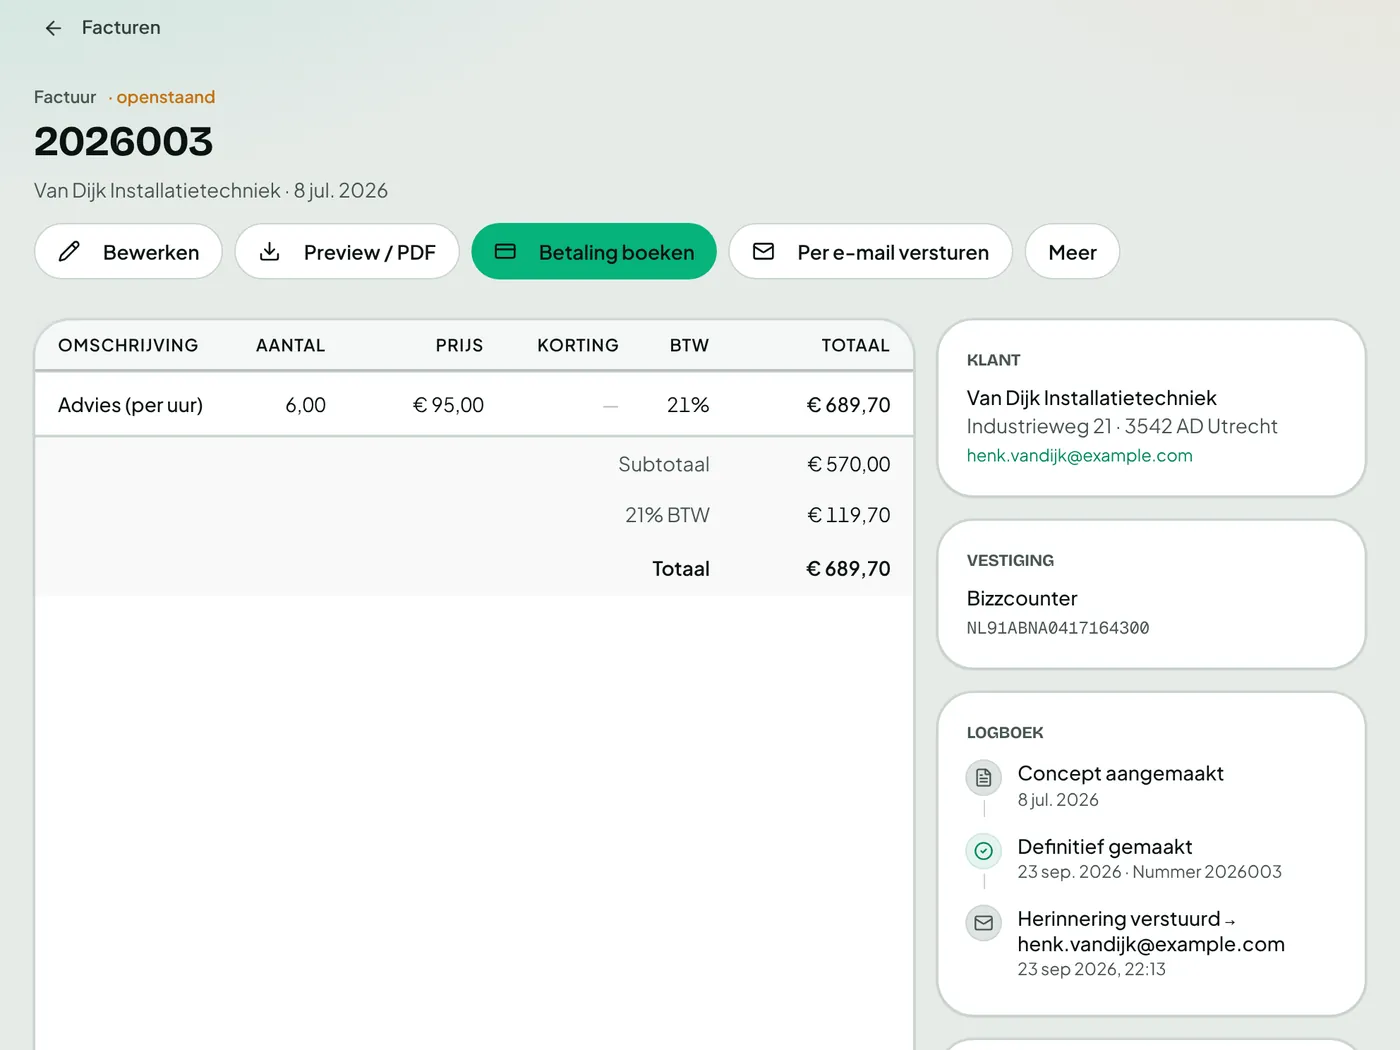
Task: Click the Aantal column header
Action: point(290,346)
